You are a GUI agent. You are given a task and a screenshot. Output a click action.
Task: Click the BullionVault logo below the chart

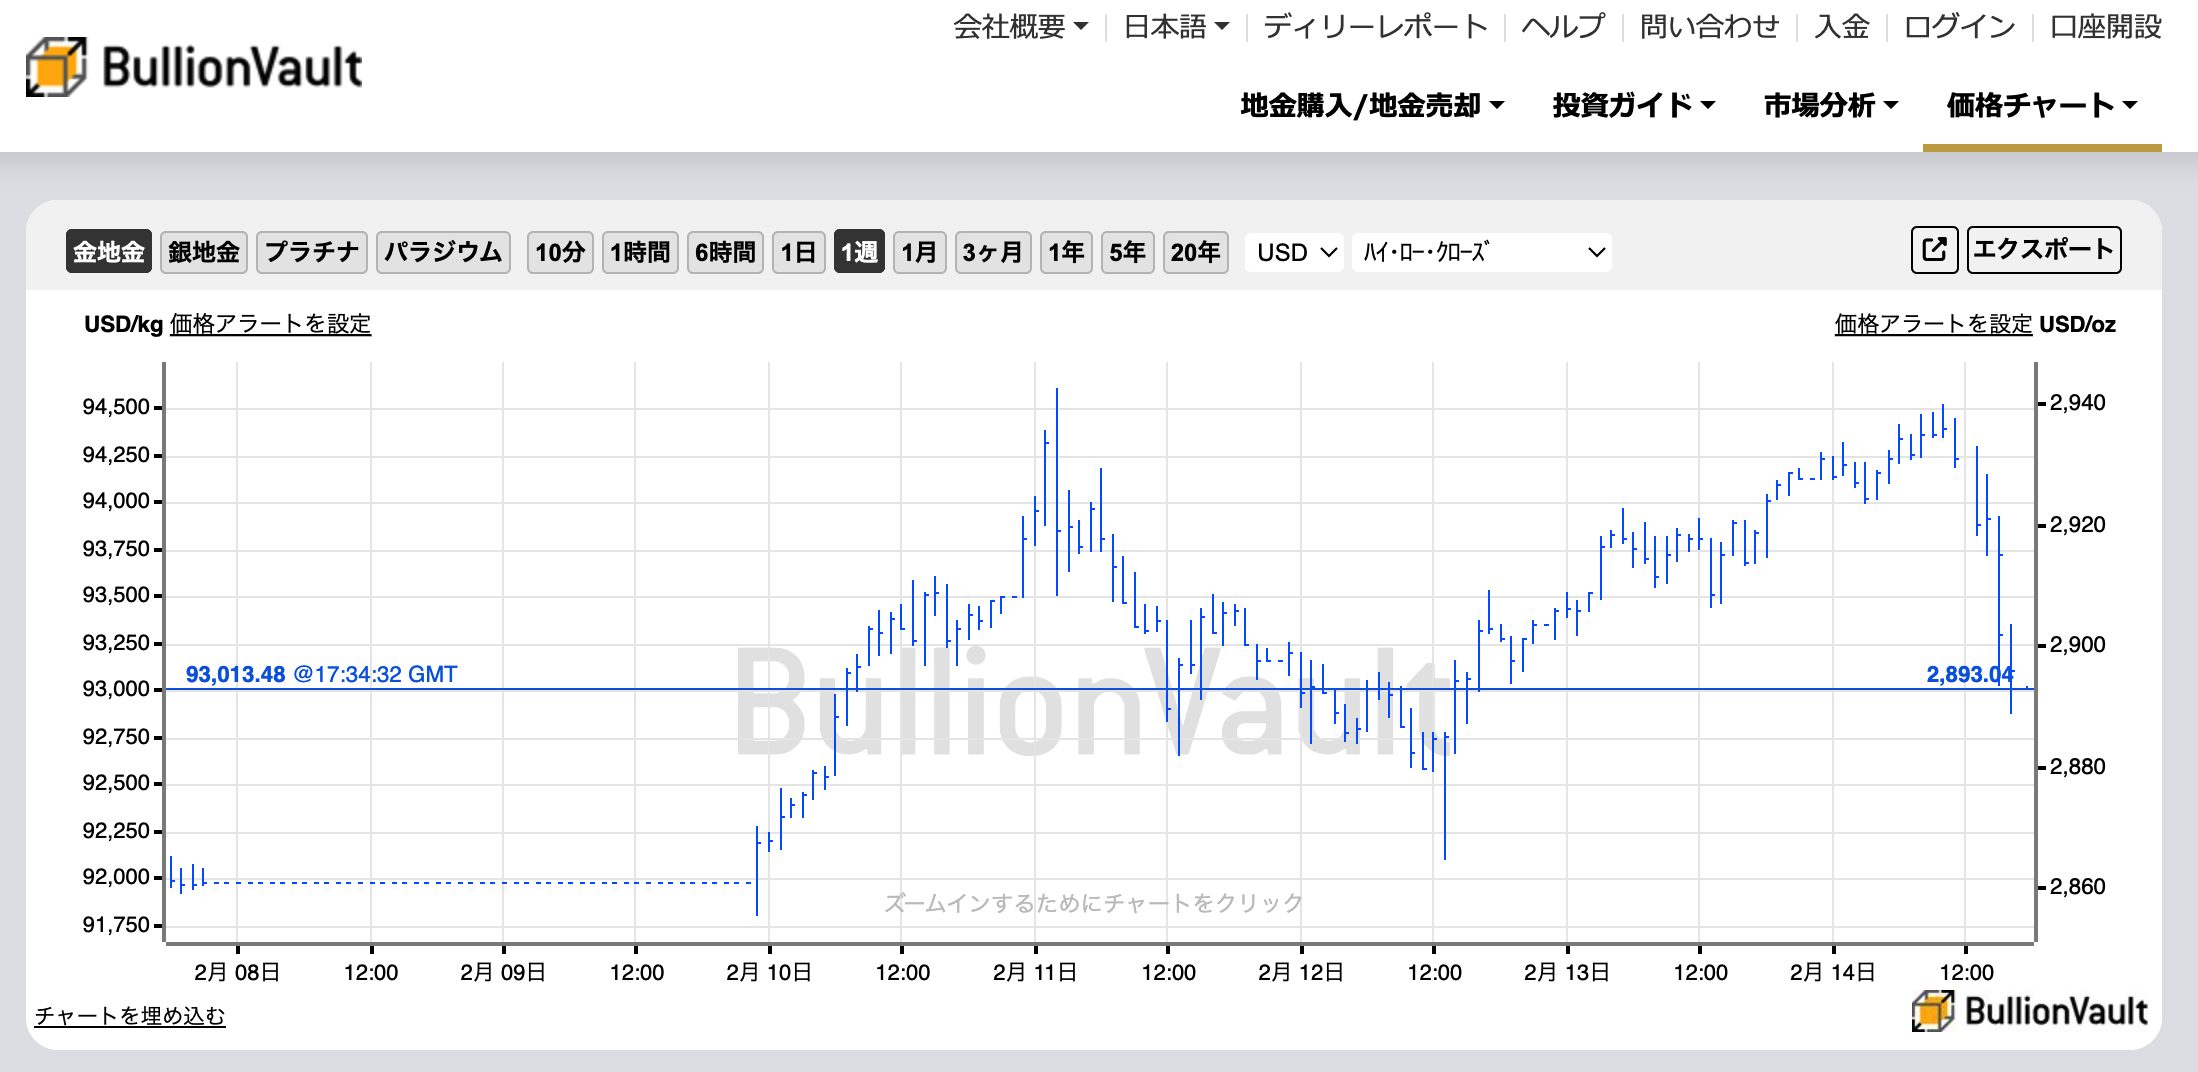(2030, 1011)
